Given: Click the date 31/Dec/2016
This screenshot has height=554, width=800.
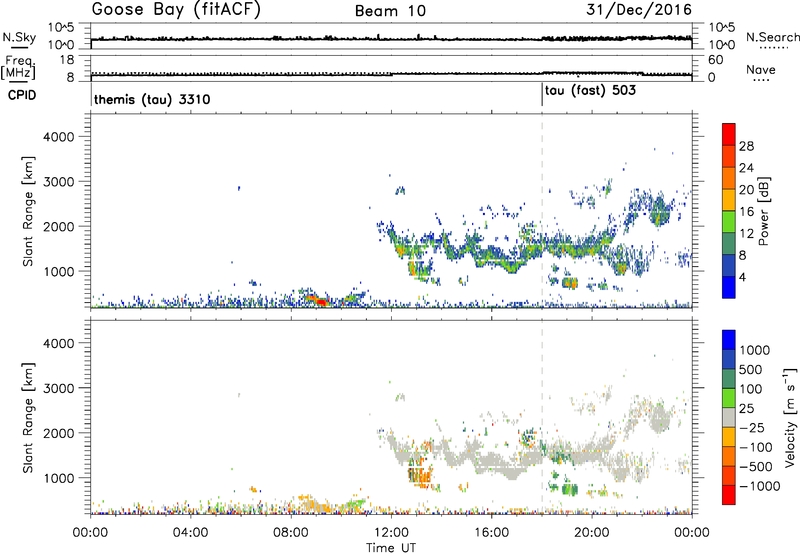Looking at the screenshot, I should pos(639,10).
